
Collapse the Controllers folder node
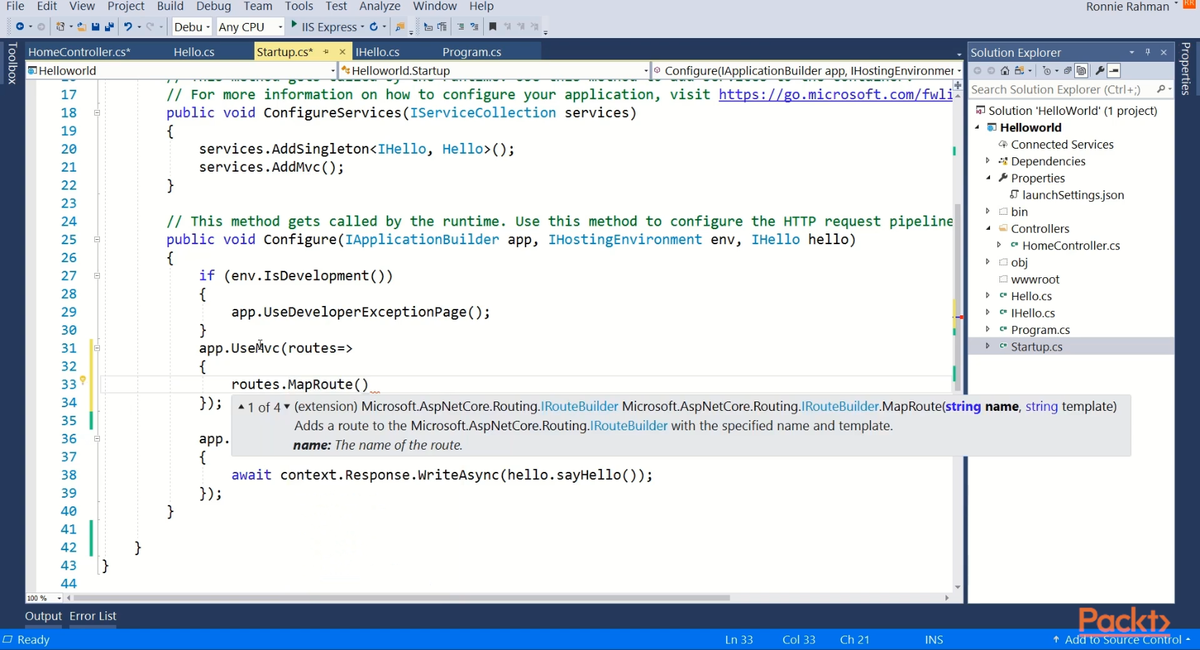pos(988,228)
